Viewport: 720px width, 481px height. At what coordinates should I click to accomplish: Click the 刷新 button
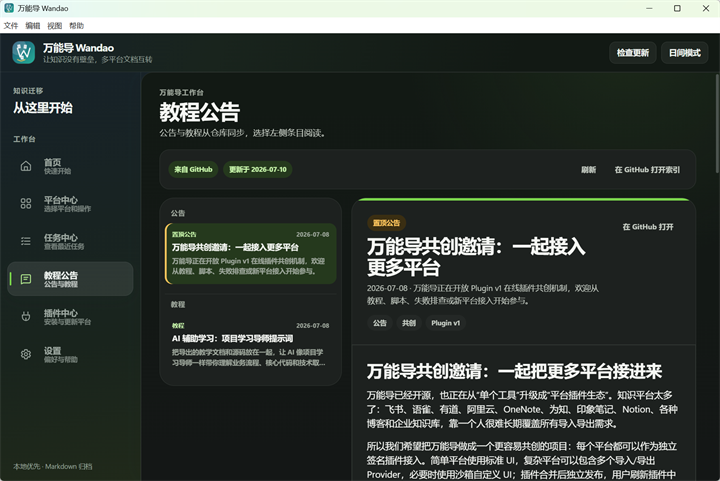[x=589, y=170]
